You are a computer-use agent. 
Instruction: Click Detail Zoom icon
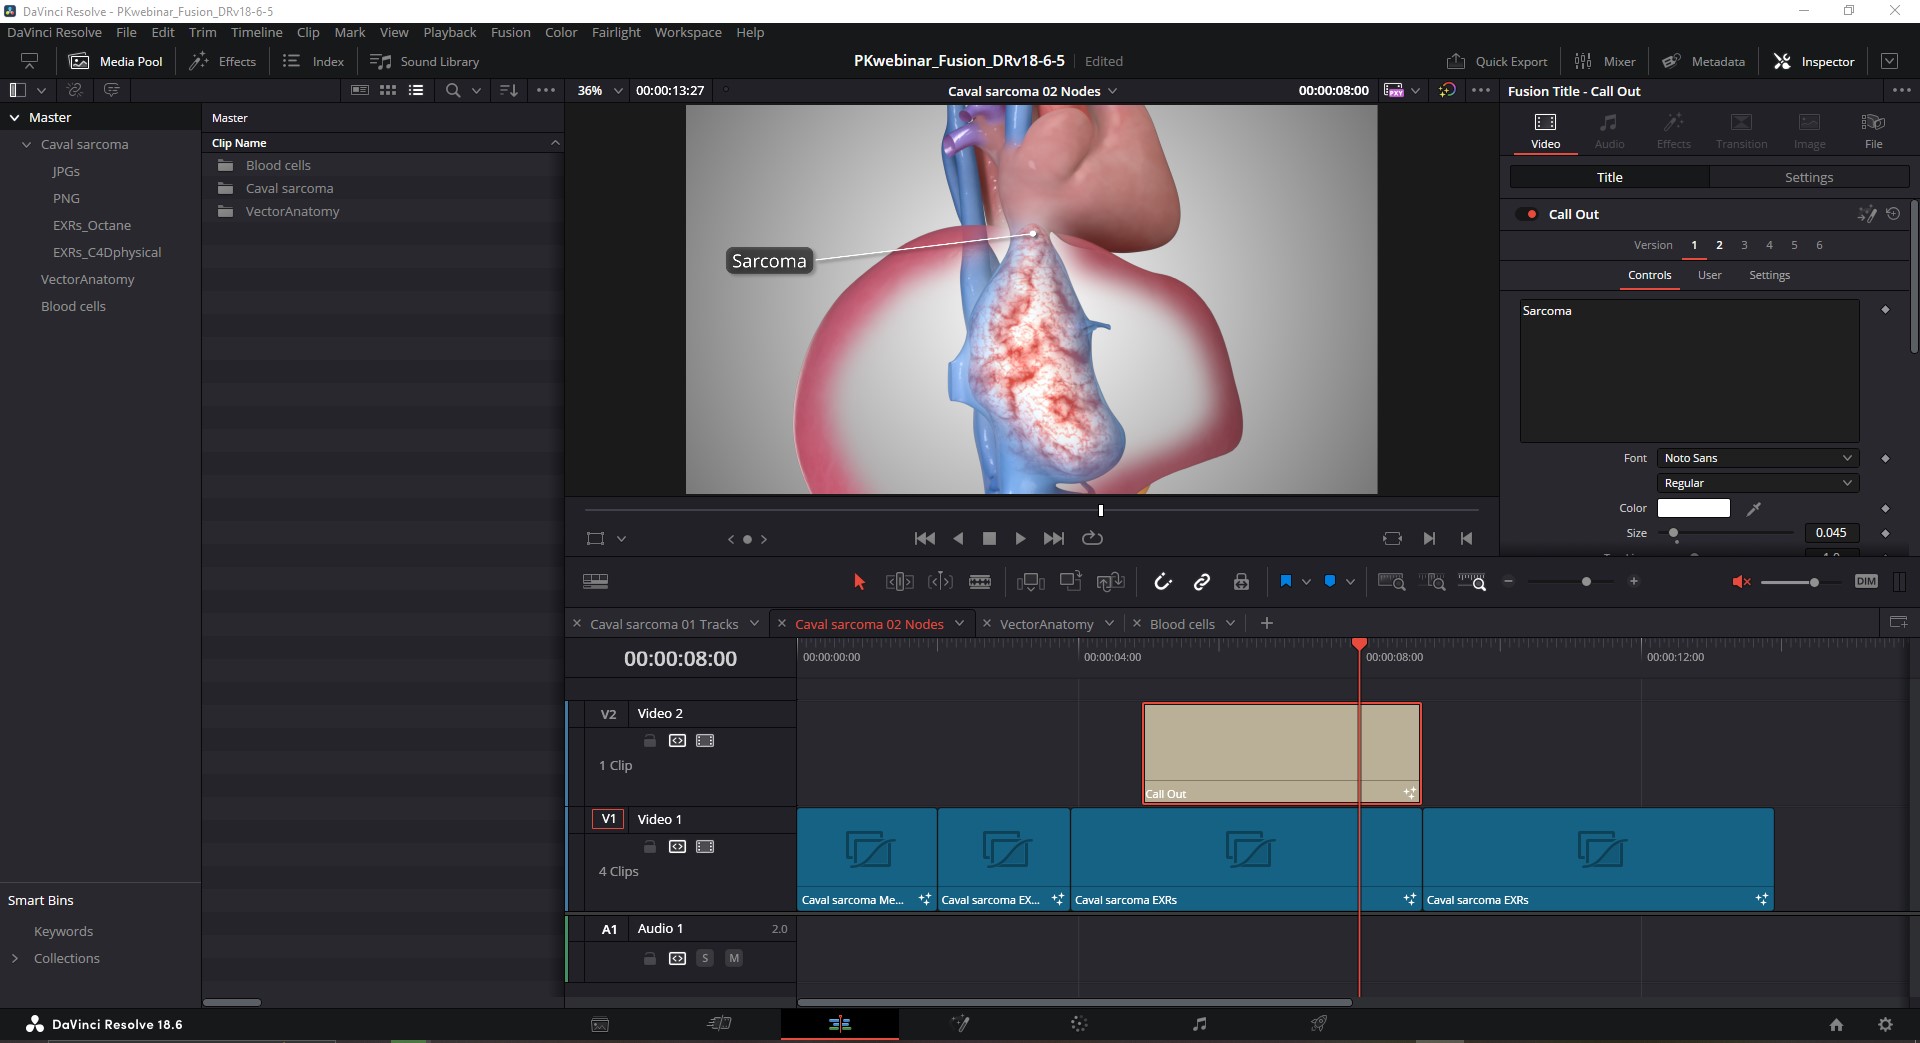click(x=1432, y=582)
